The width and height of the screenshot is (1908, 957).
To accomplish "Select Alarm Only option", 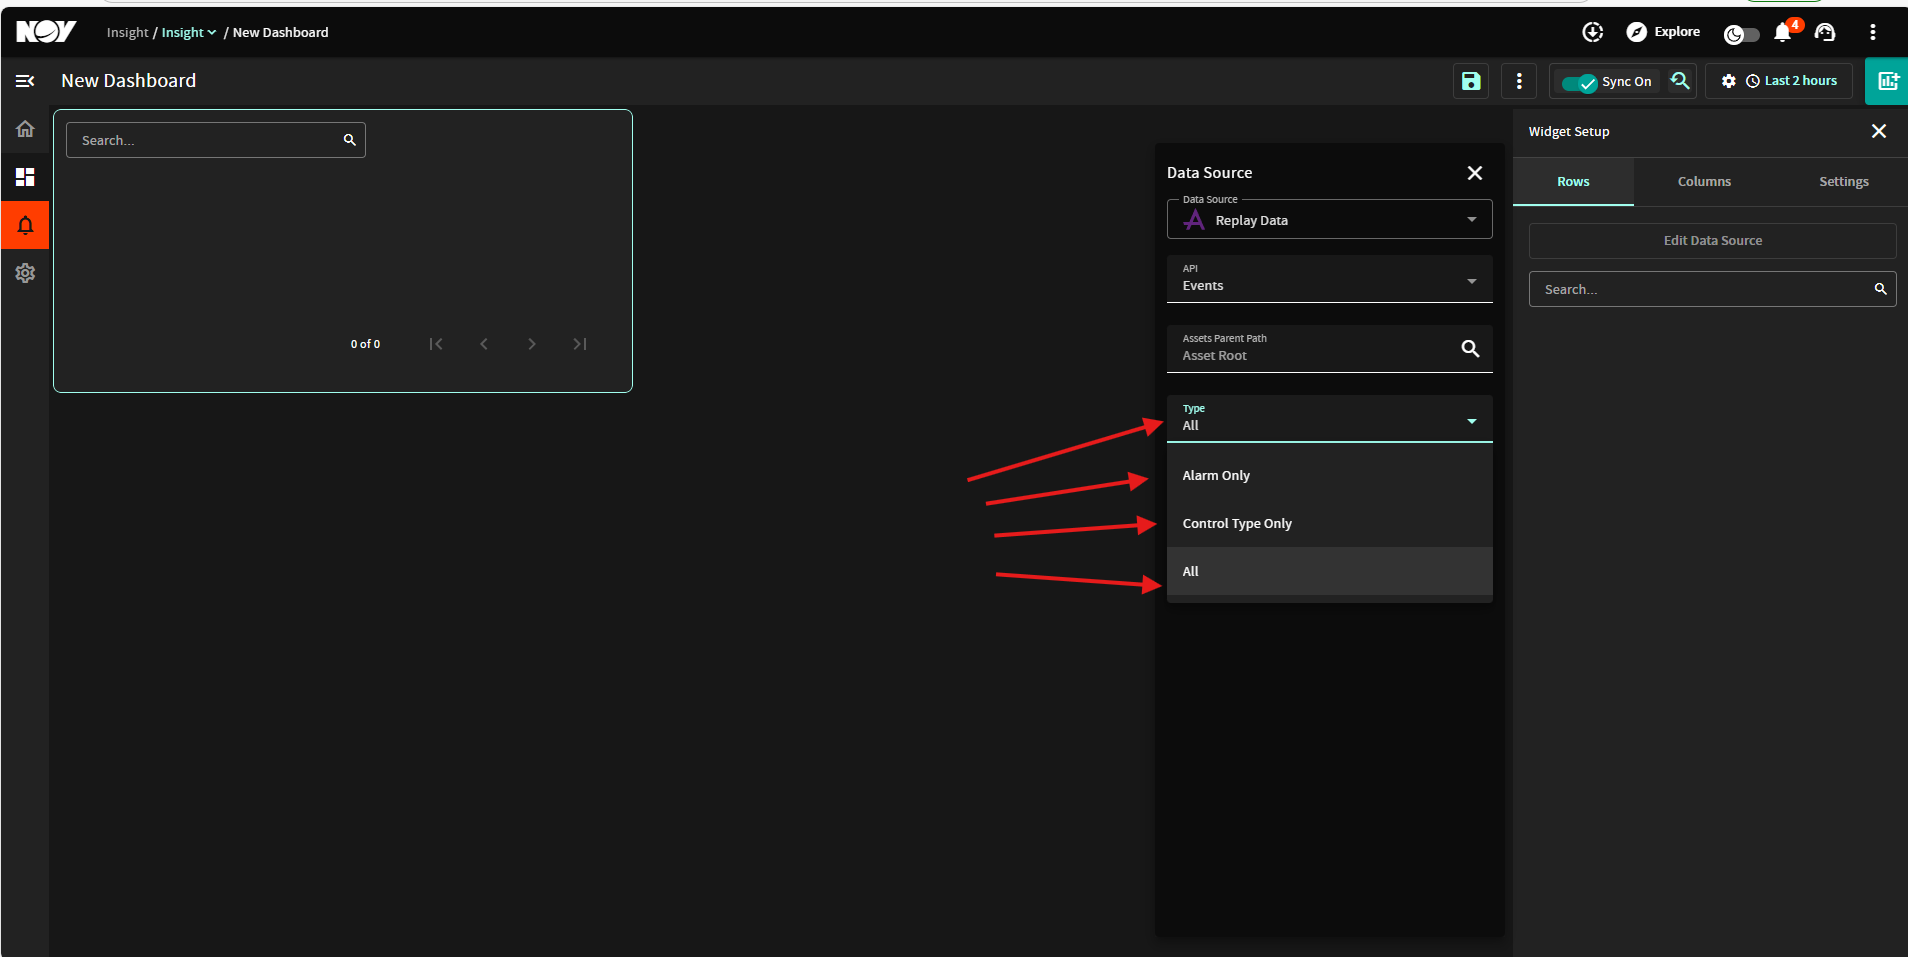I will tap(1329, 475).
